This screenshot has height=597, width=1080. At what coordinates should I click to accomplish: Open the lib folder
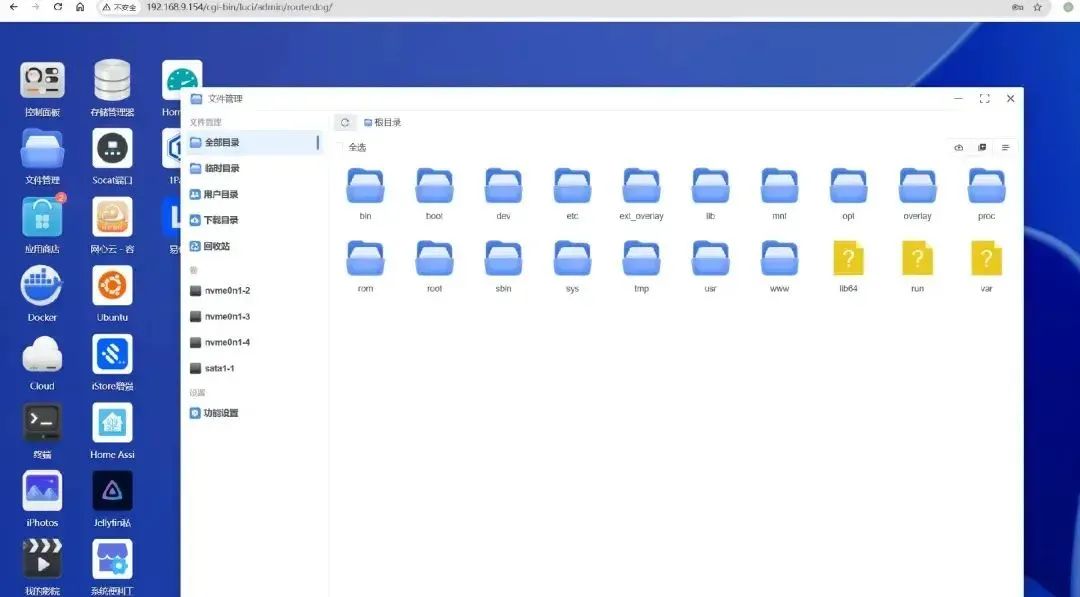tap(710, 186)
